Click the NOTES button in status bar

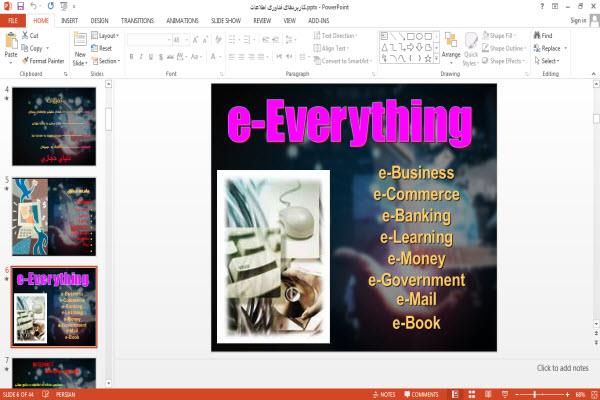pyautogui.click(x=384, y=394)
